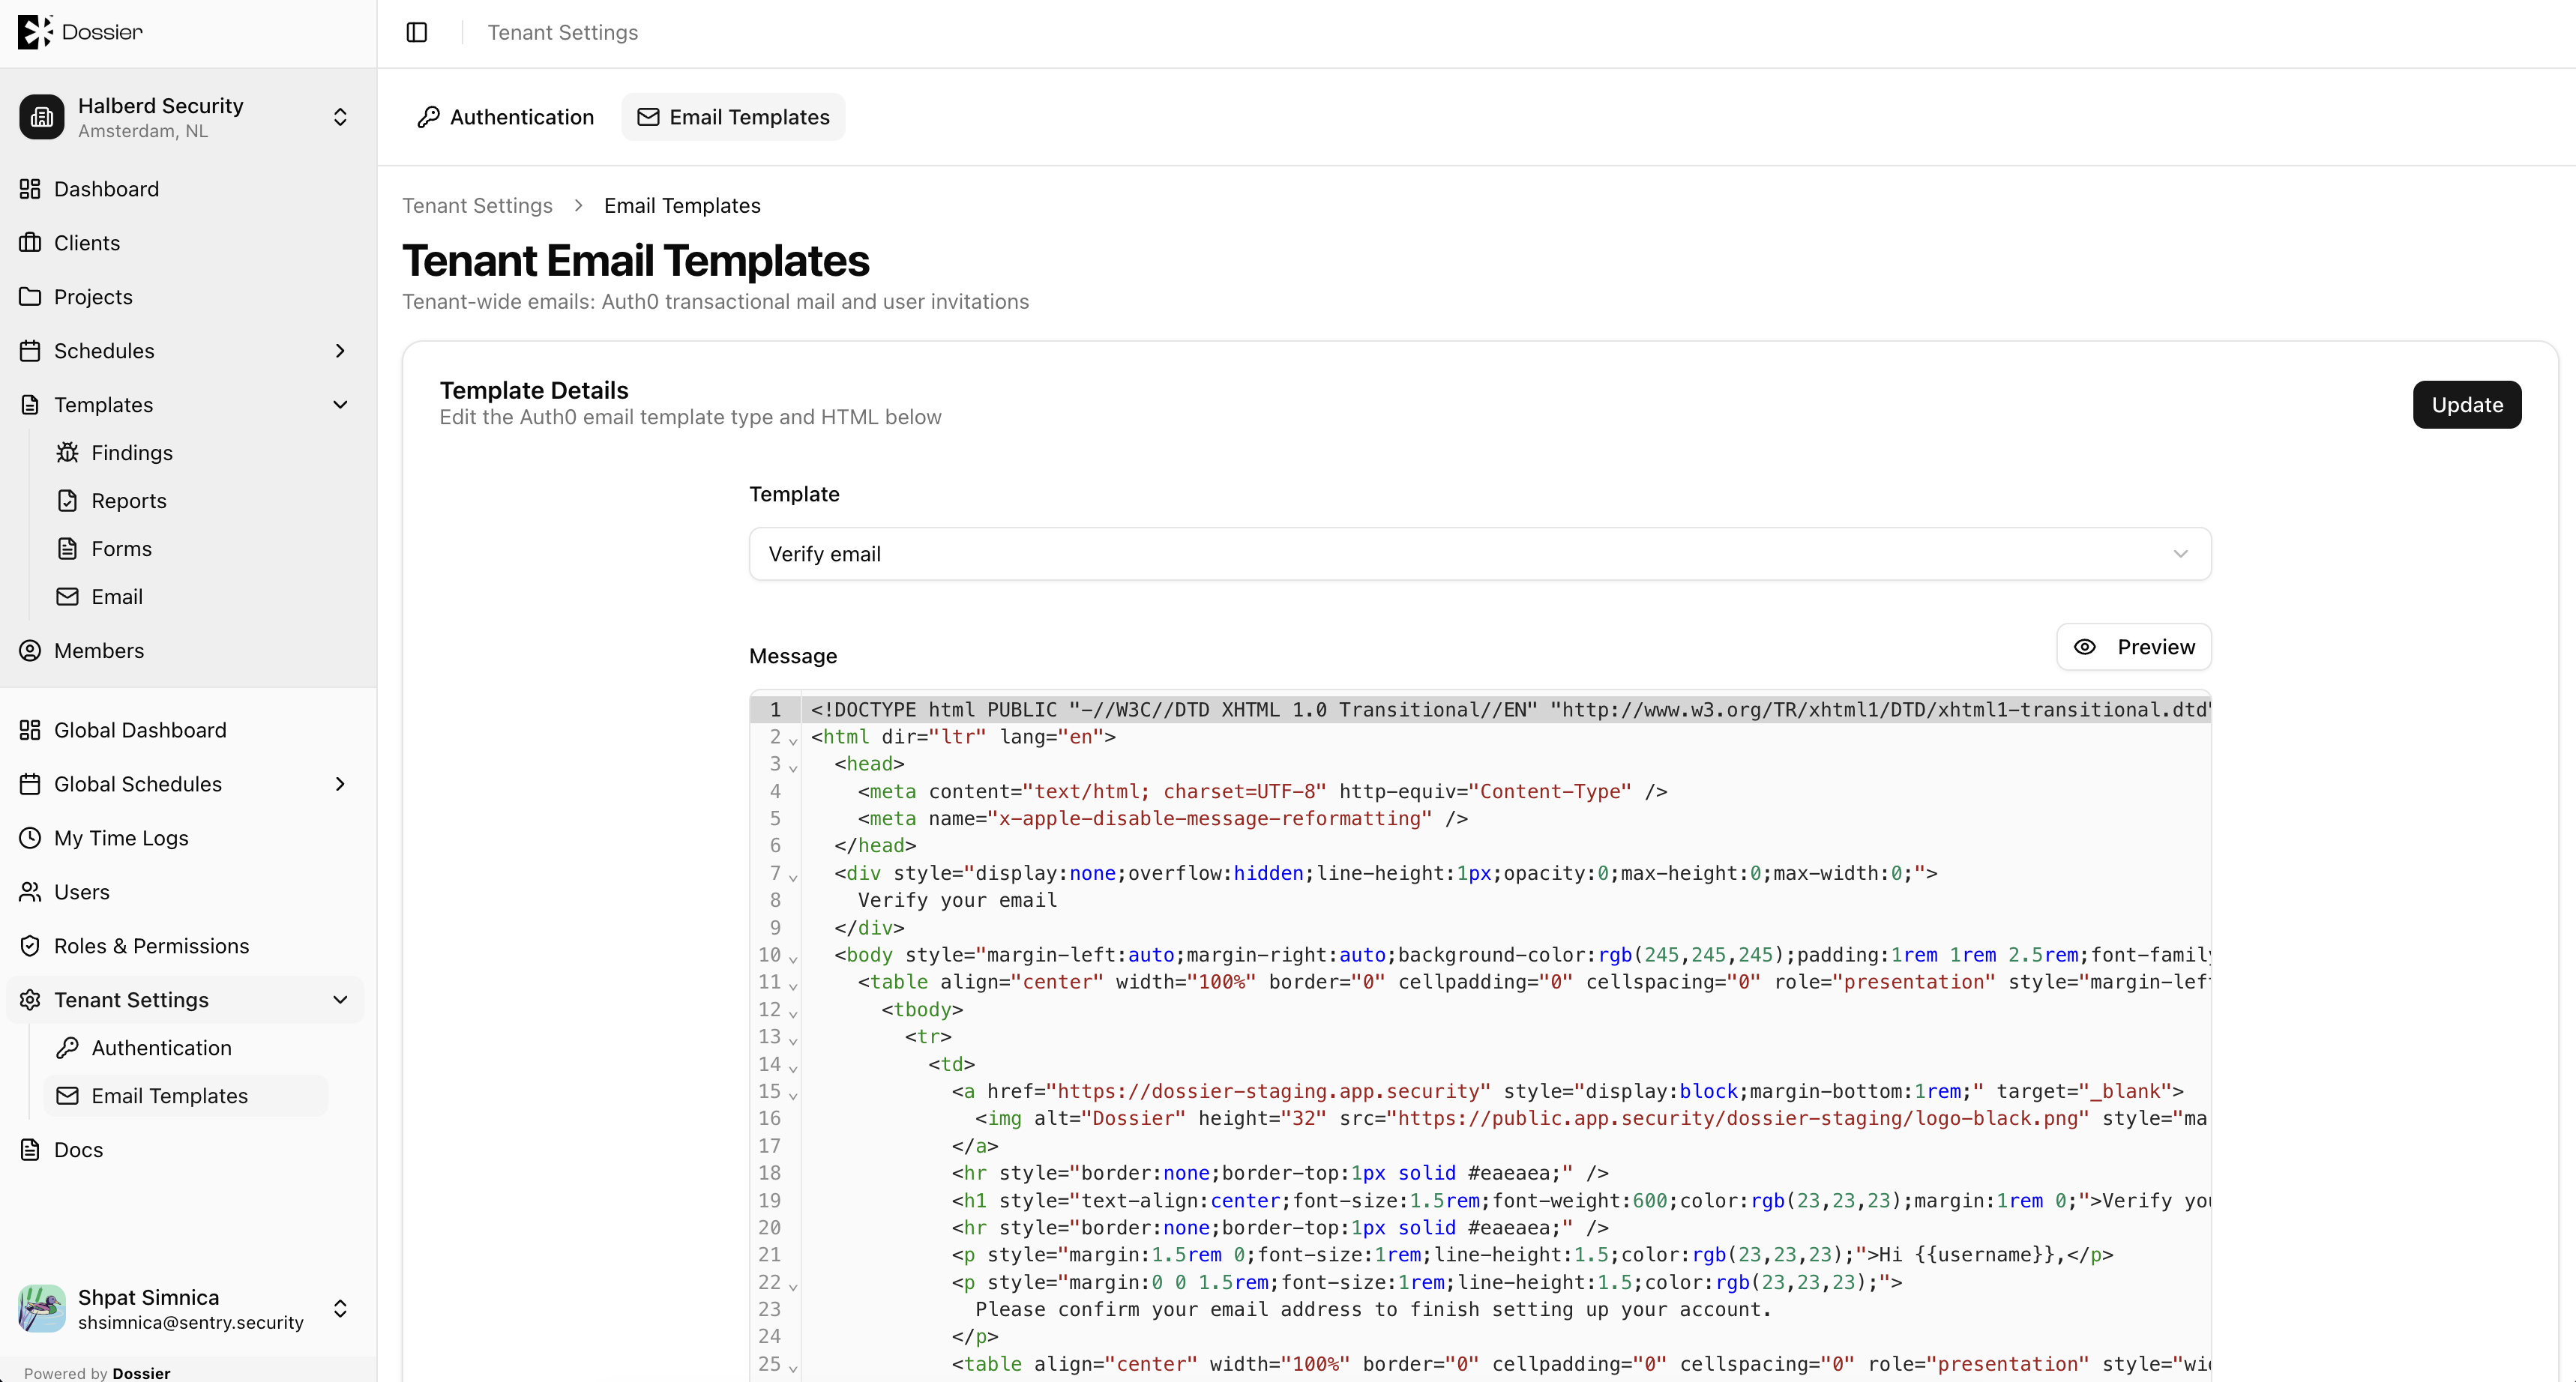Open Roles & Permissions shield icon

click(30, 945)
